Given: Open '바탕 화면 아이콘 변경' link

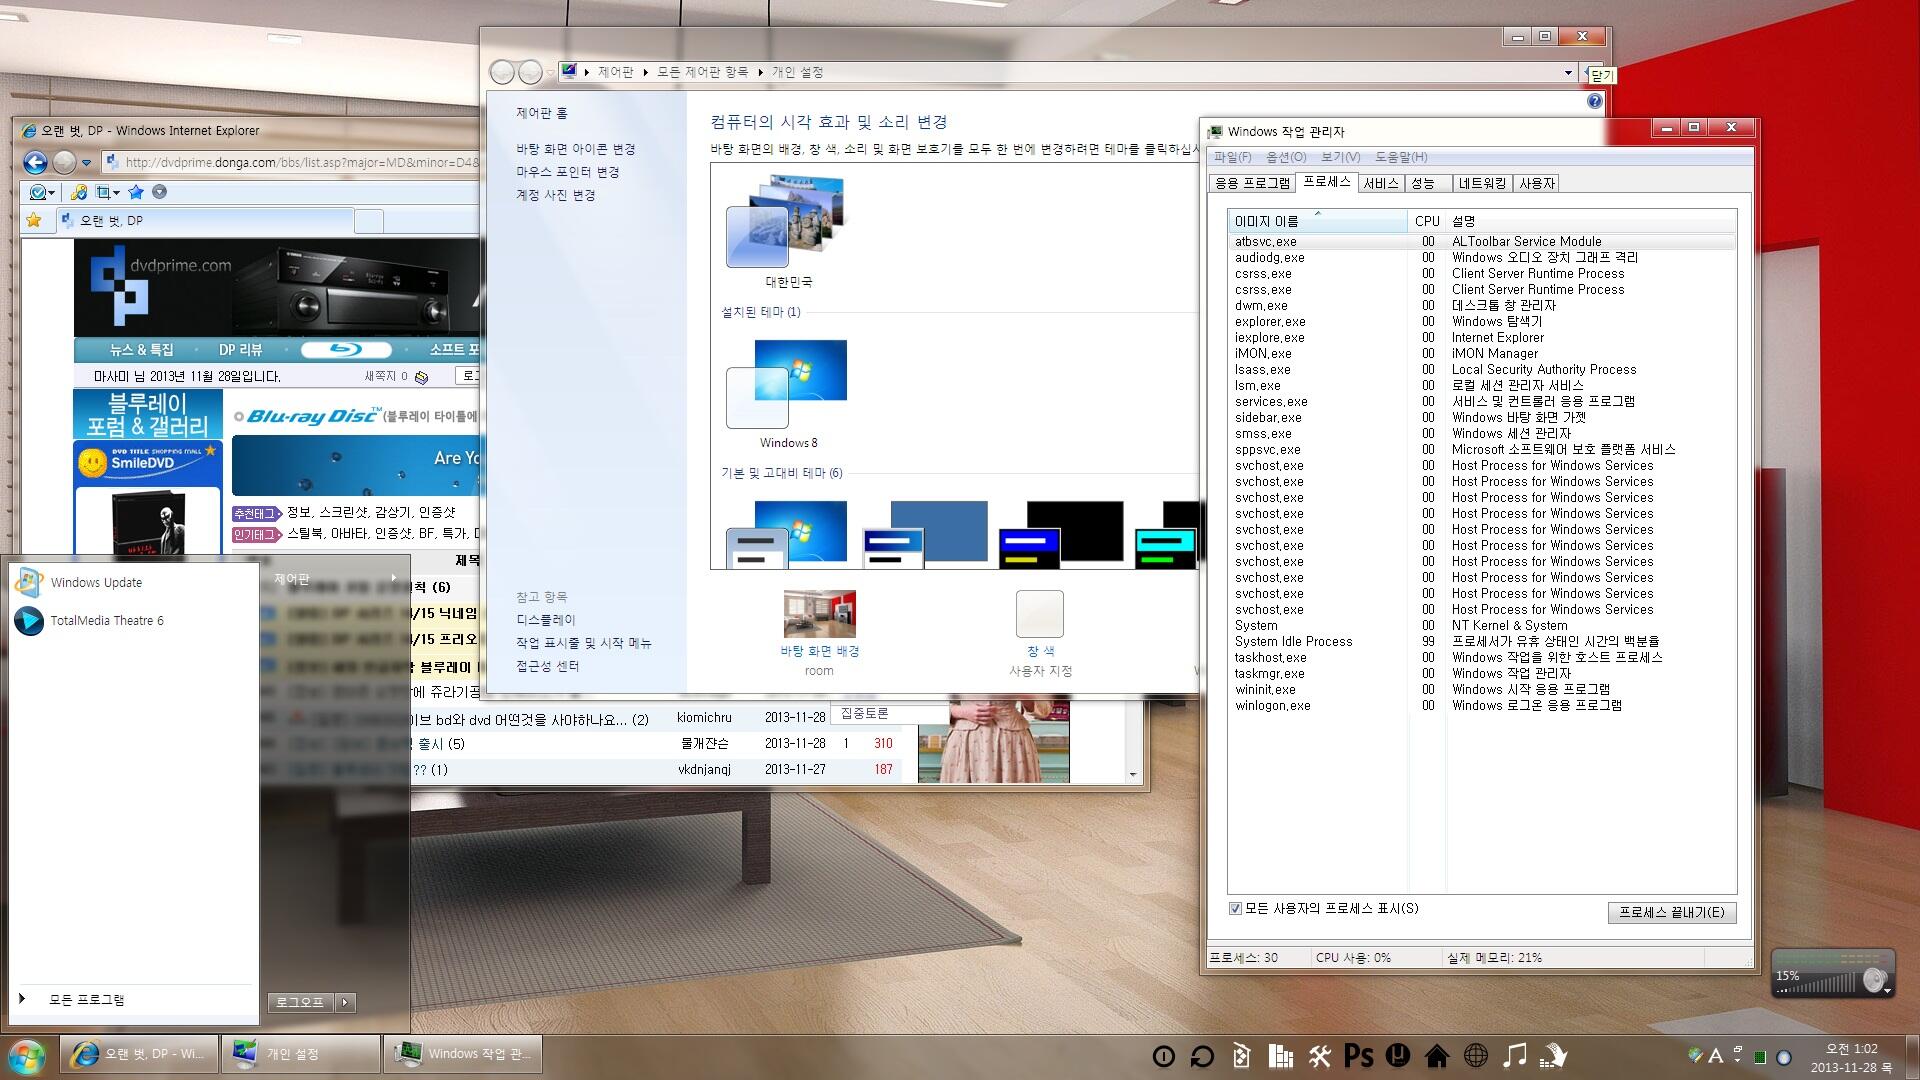Looking at the screenshot, I should tap(576, 149).
